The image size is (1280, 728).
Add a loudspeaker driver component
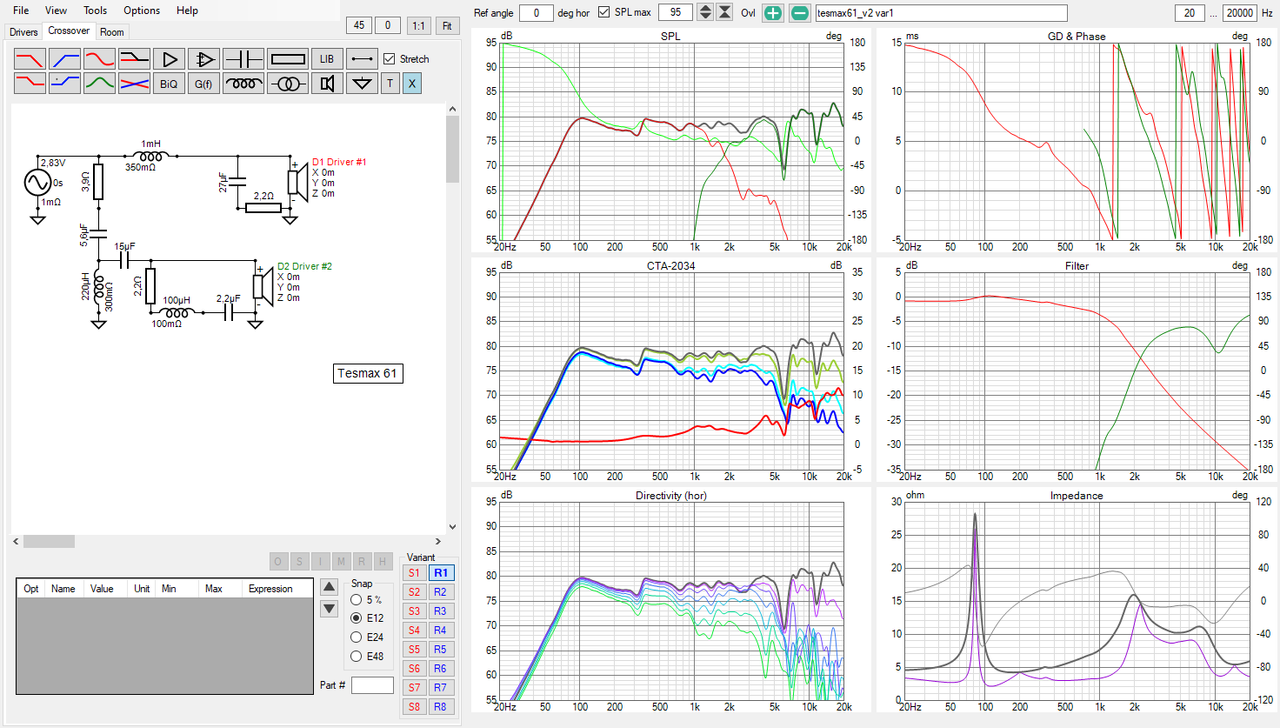point(327,84)
